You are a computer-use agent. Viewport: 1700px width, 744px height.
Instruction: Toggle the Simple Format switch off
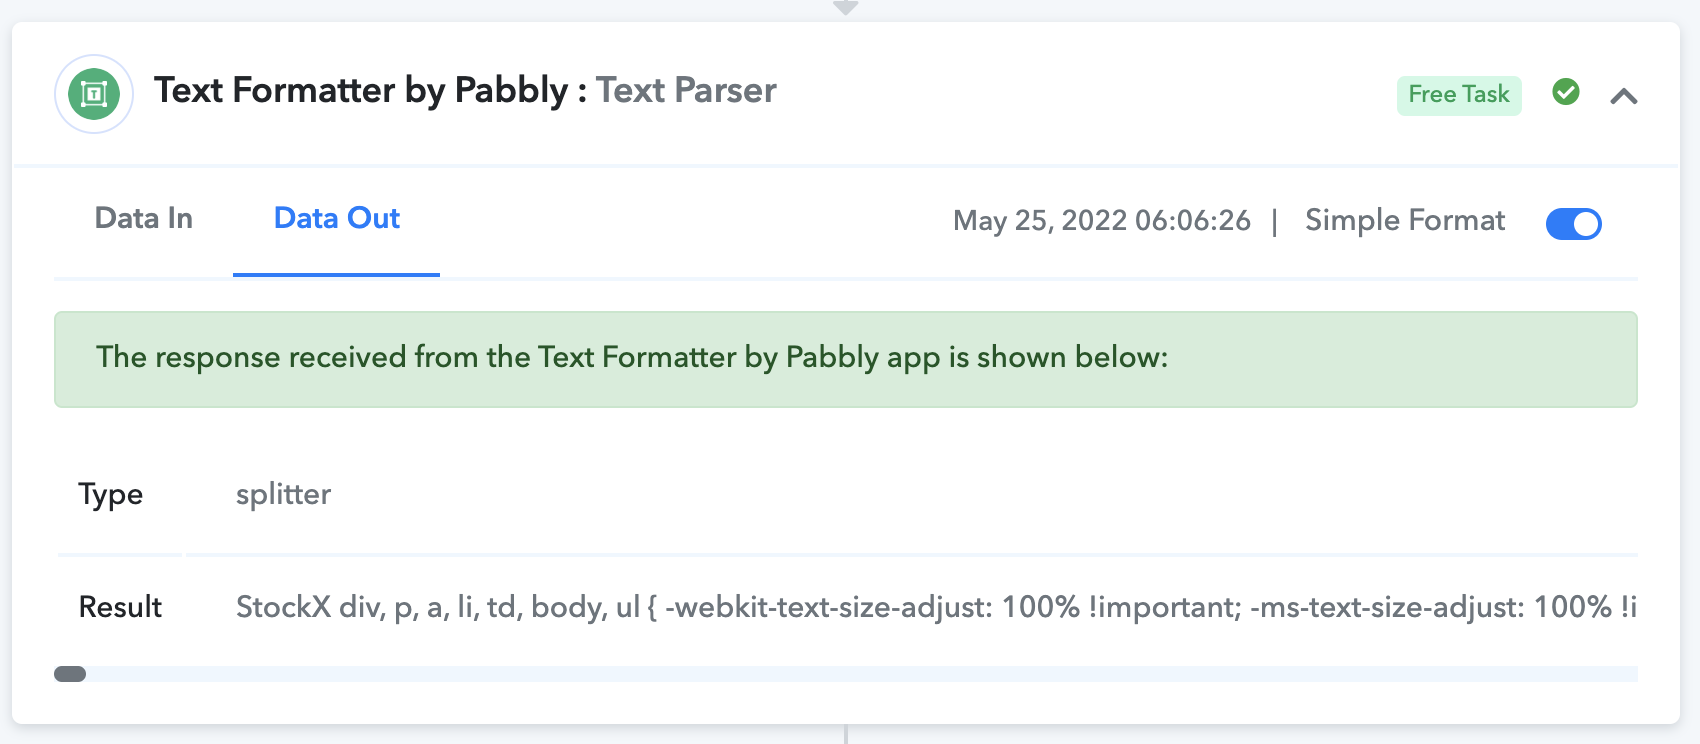click(x=1574, y=223)
